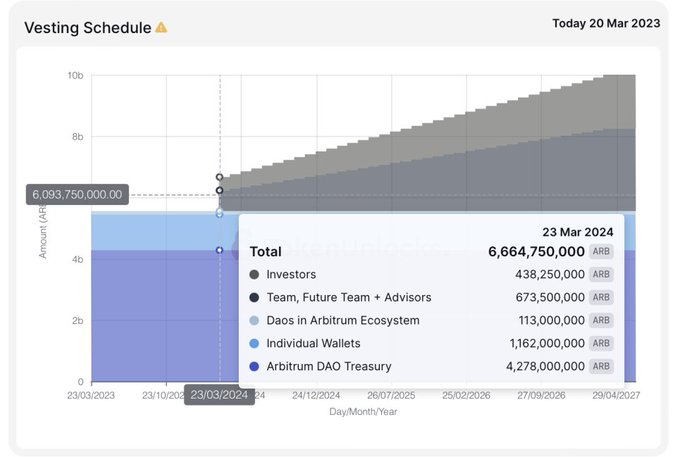Screen dimensions: 680x457
Task: Click the Investors gray legend dot
Action: click(x=255, y=274)
